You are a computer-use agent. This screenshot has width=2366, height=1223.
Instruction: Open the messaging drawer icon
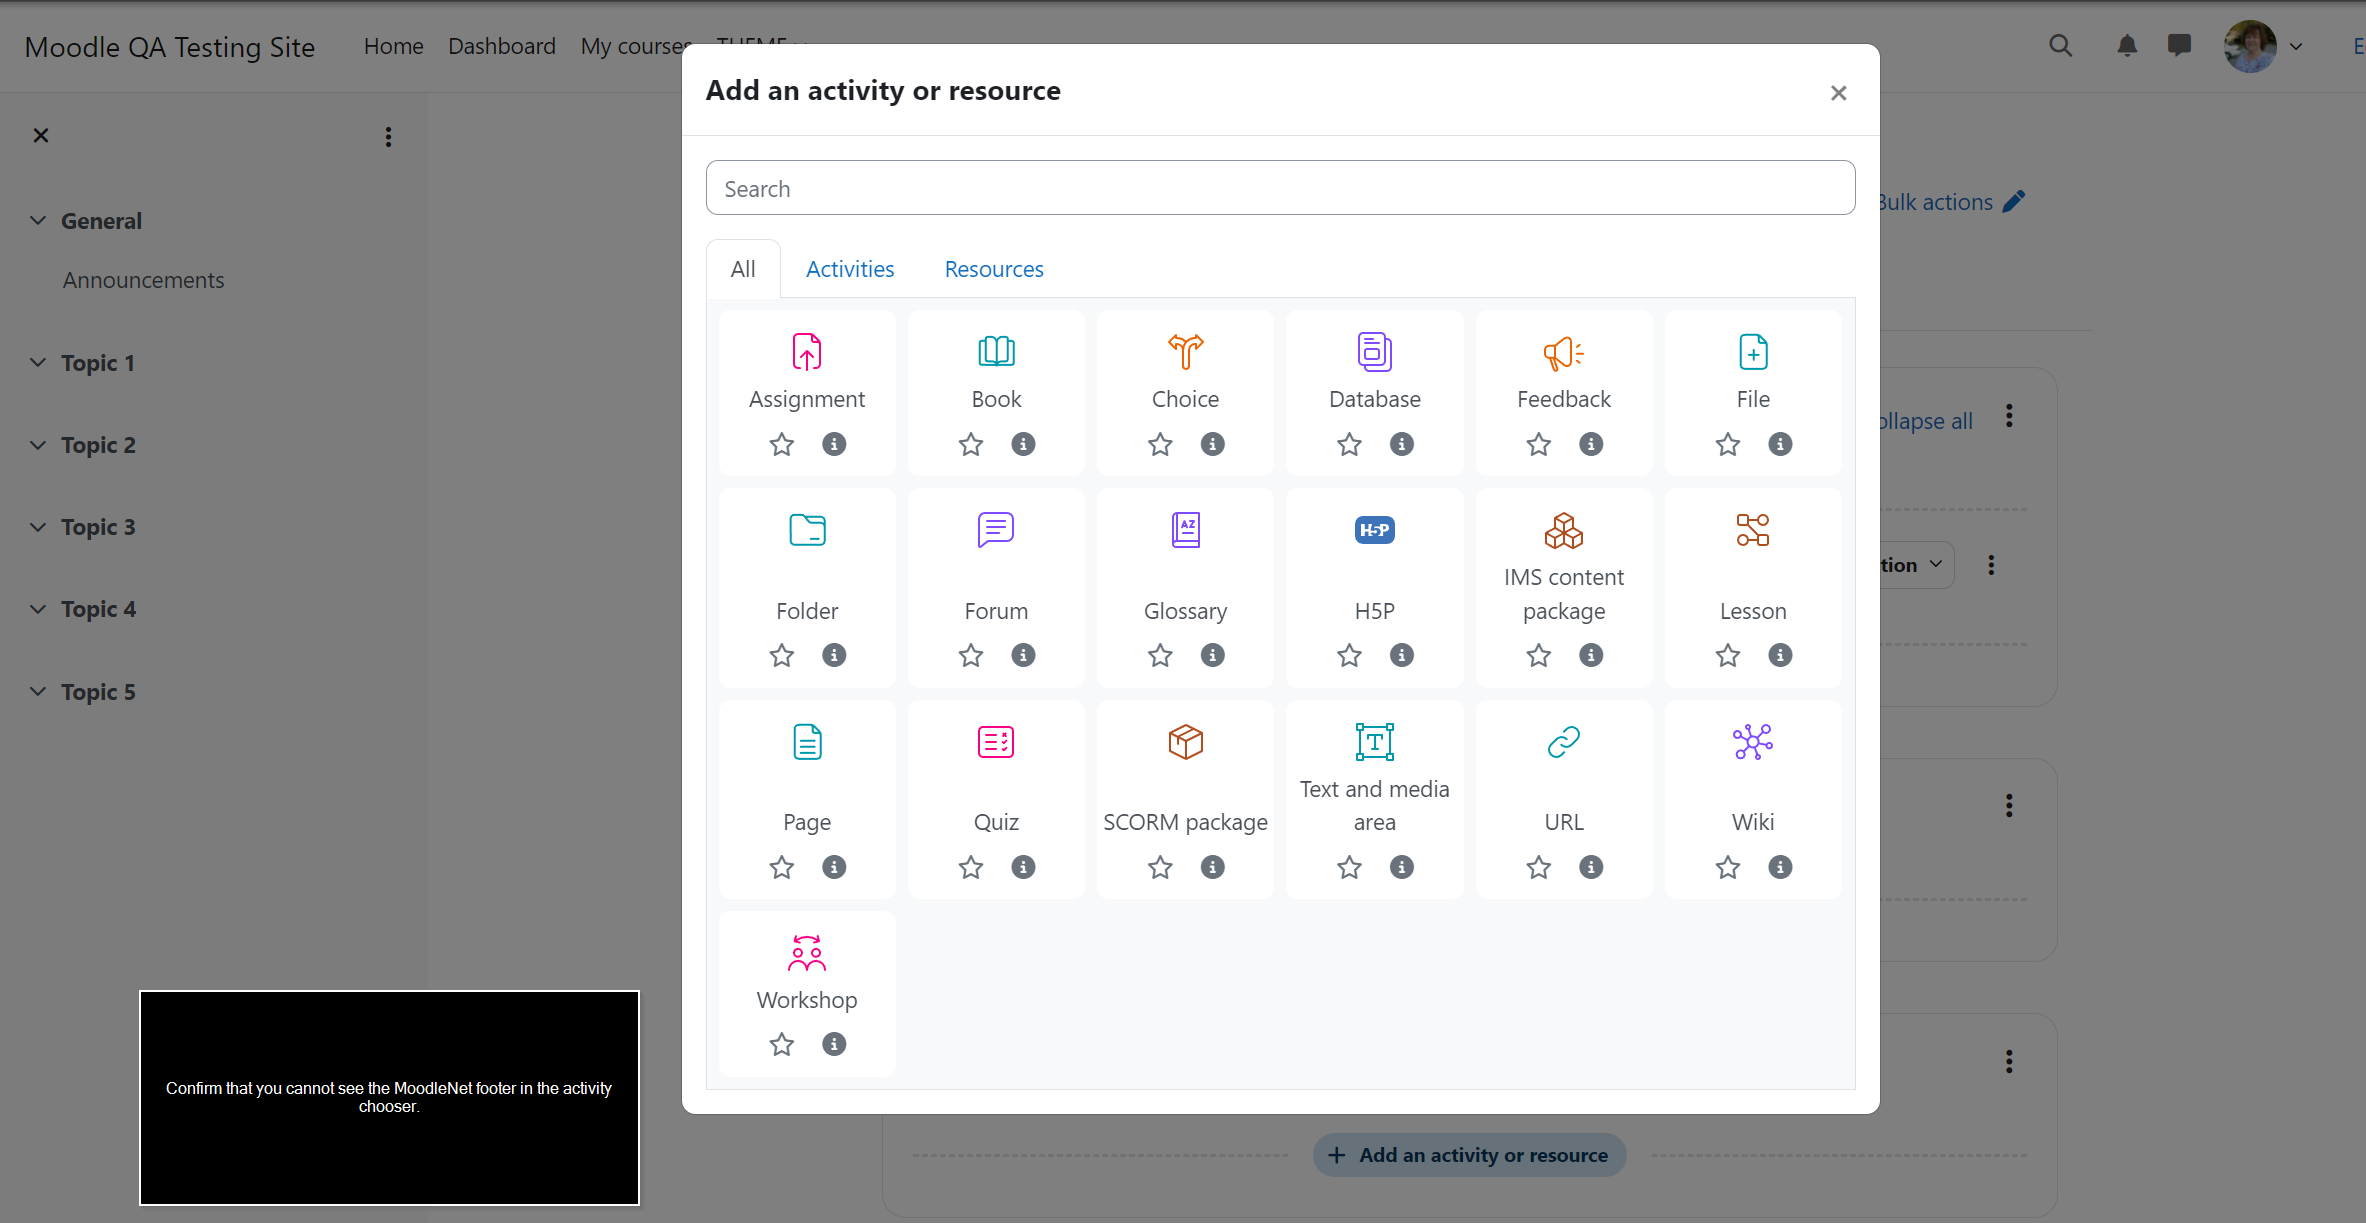(x=2179, y=46)
